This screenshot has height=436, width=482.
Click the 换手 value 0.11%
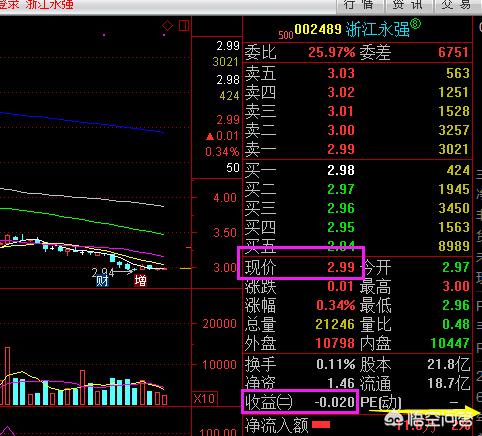coord(335,364)
